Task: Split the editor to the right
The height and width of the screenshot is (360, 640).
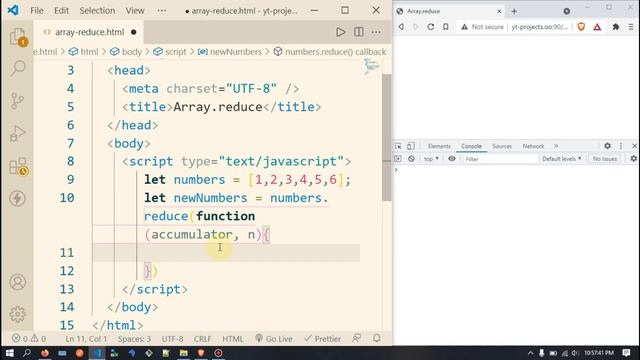Action: (359, 32)
